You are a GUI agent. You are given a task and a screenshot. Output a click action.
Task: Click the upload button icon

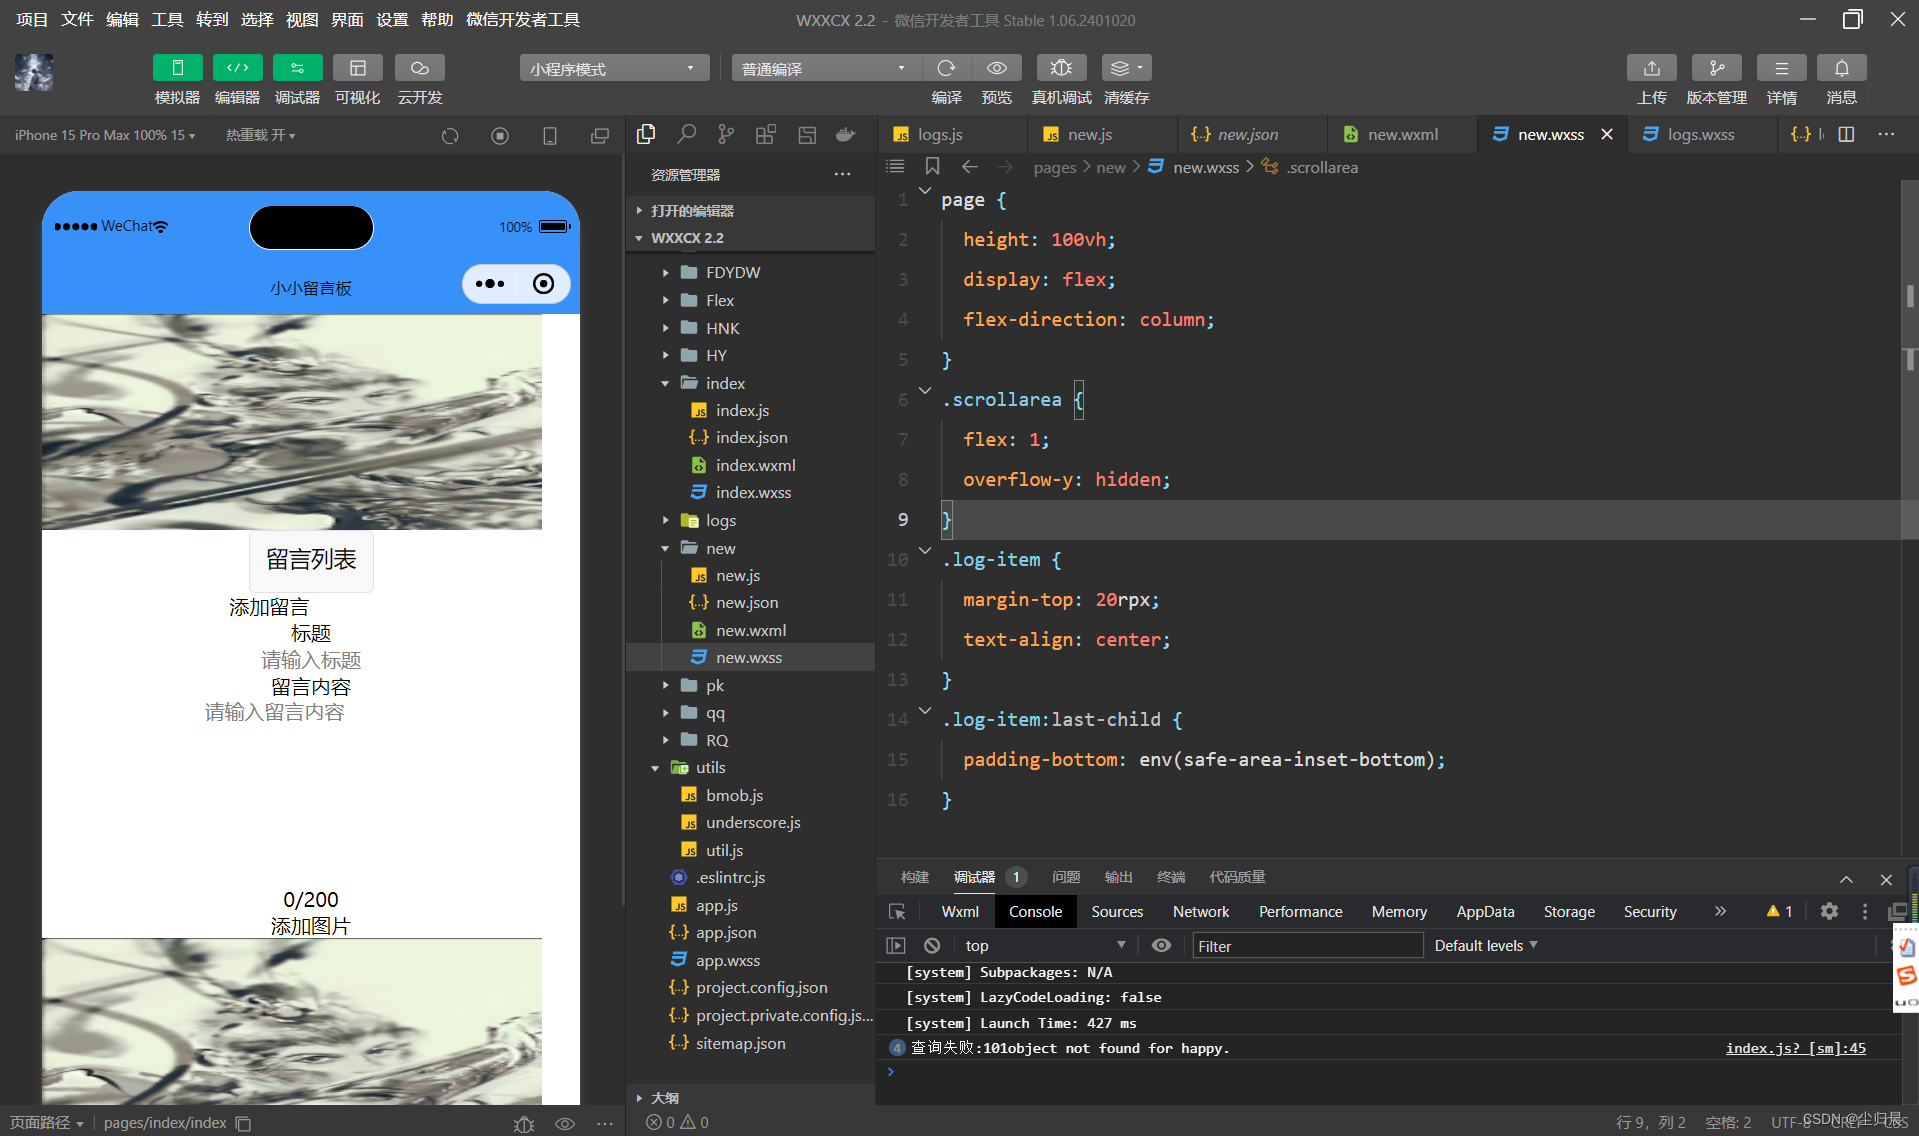coord(1651,68)
